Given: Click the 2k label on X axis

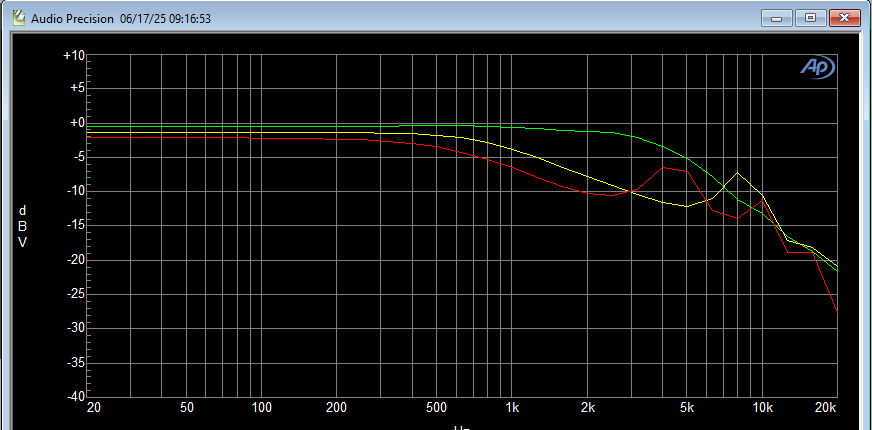Looking at the screenshot, I should [588, 408].
